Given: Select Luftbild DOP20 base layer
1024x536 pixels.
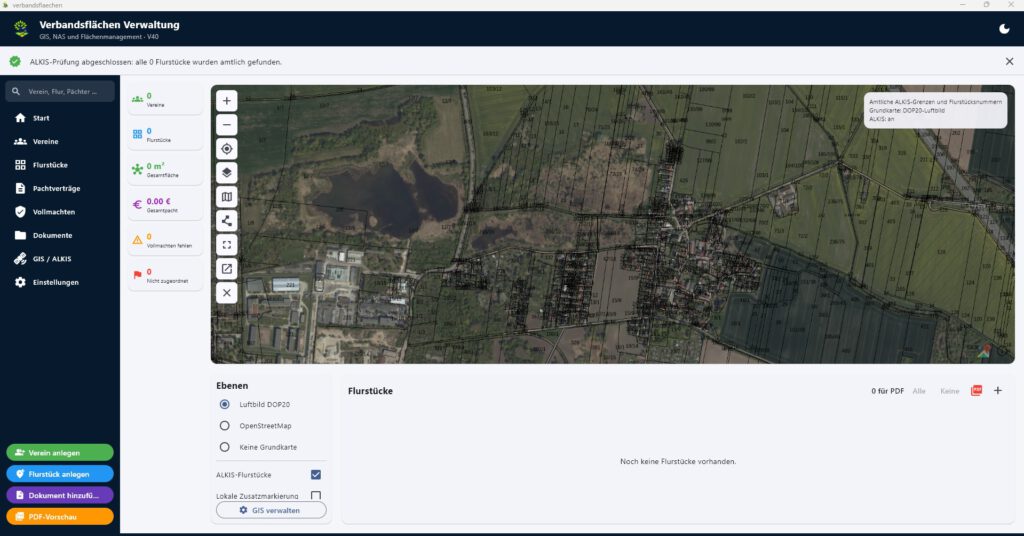Looking at the screenshot, I should [225, 404].
